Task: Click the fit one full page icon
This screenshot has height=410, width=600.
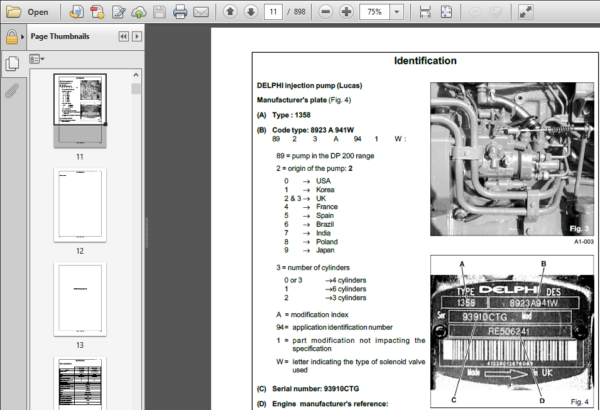Action: pyautogui.click(x=446, y=12)
